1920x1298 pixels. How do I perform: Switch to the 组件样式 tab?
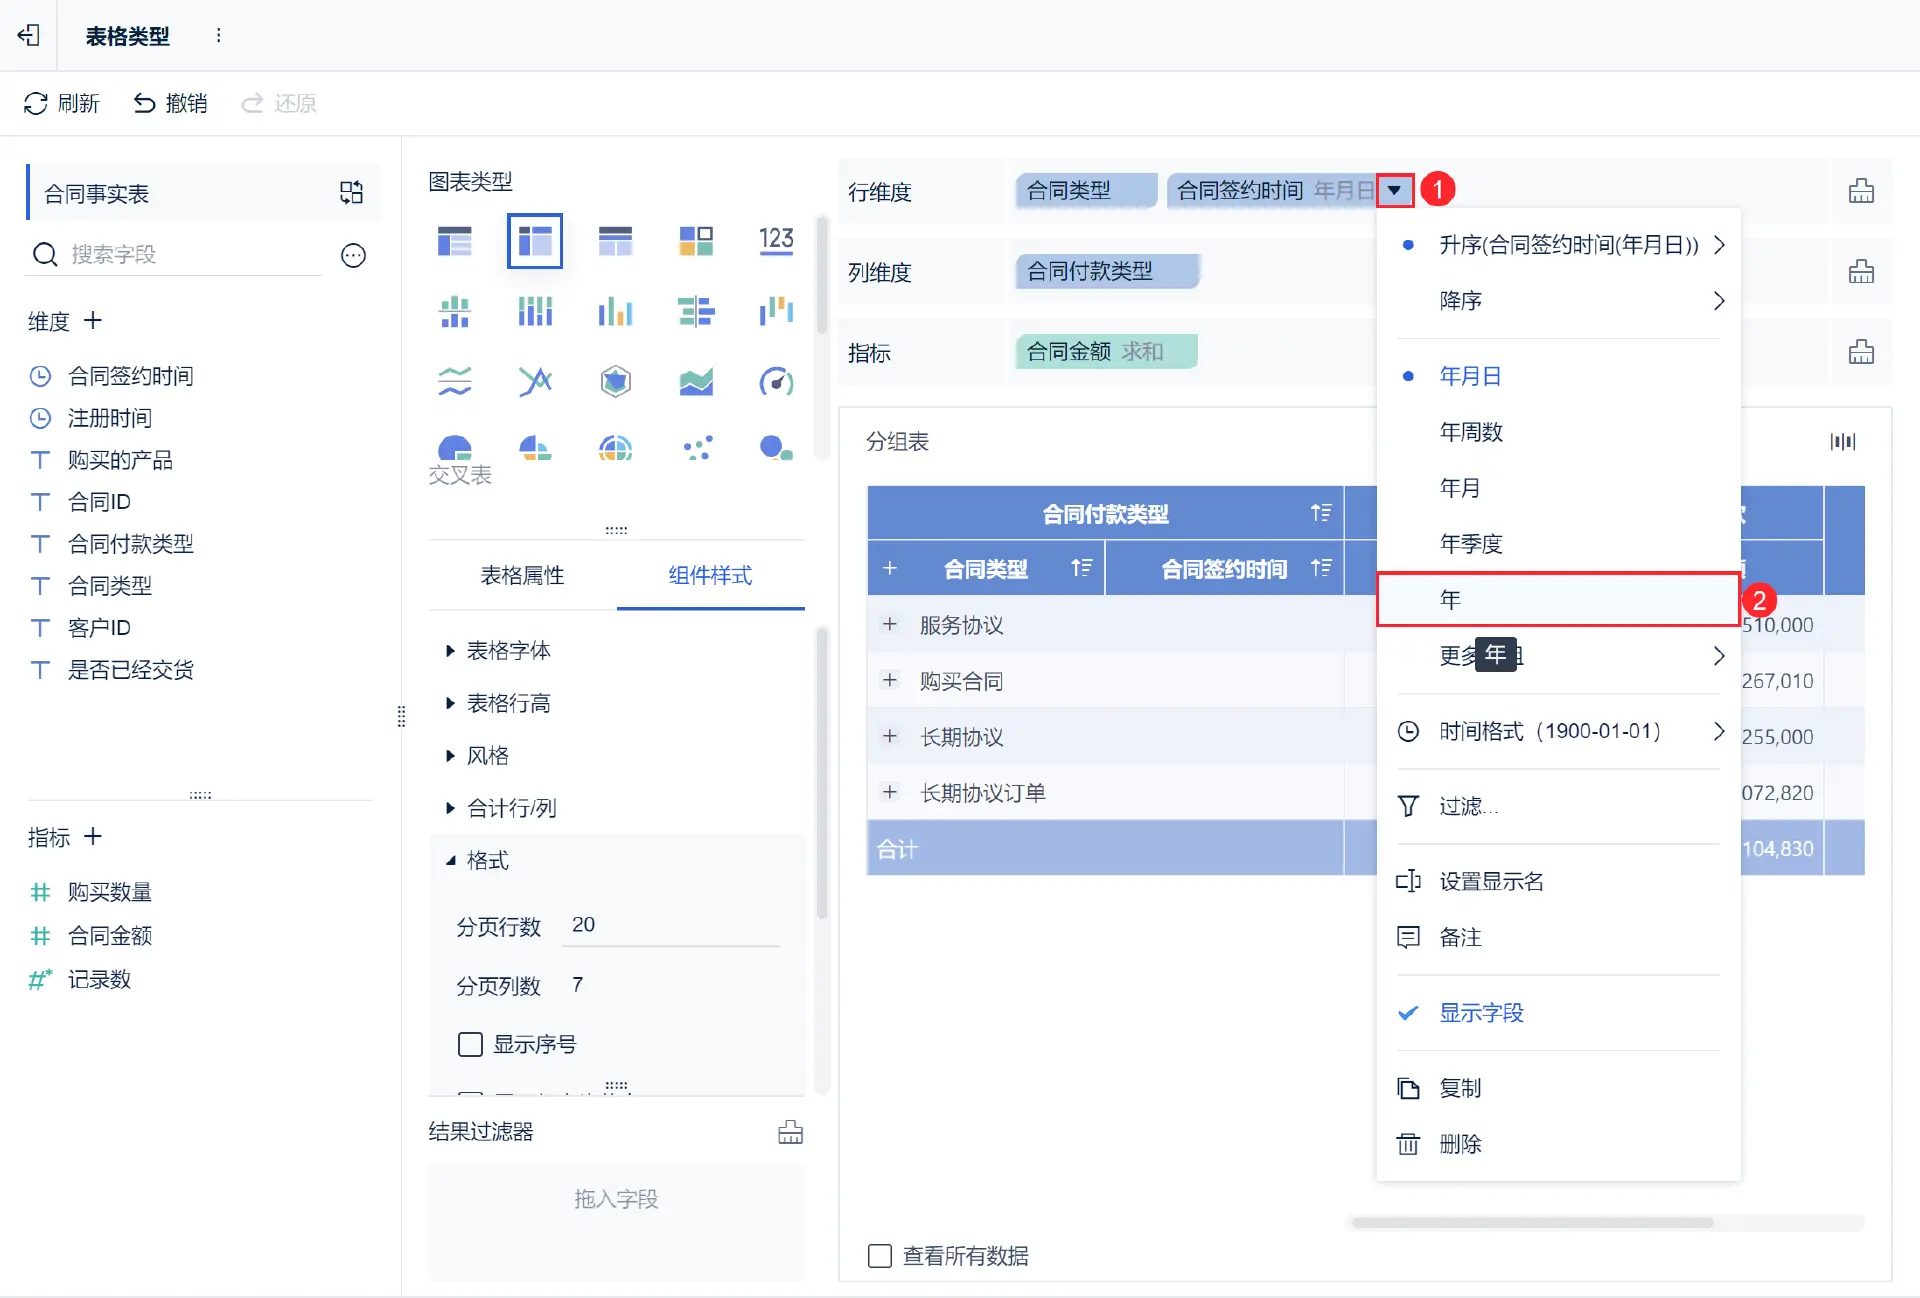pyautogui.click(x=710, y=575)
